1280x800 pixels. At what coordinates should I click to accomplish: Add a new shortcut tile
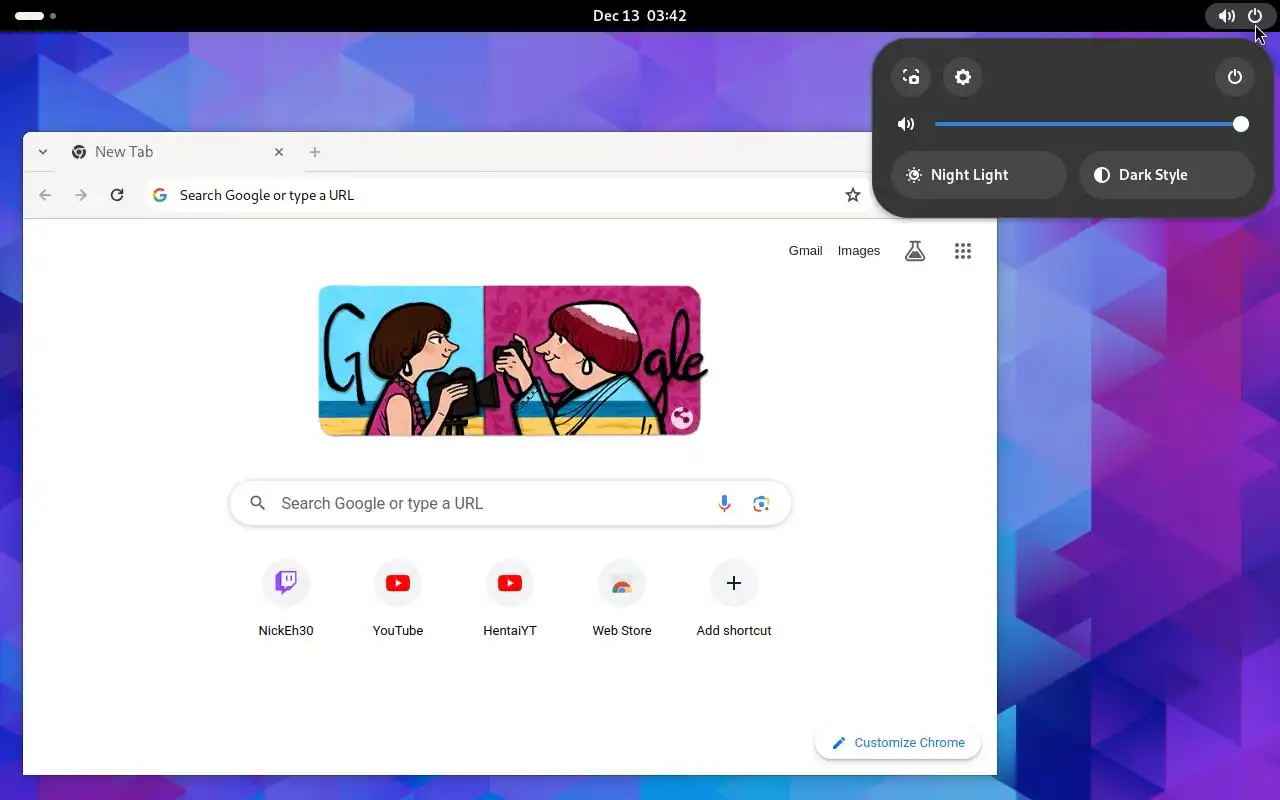[x=734, y=598]
